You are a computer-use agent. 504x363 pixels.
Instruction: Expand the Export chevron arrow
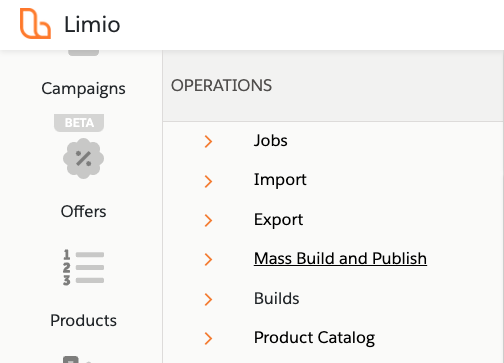(208, 220)
